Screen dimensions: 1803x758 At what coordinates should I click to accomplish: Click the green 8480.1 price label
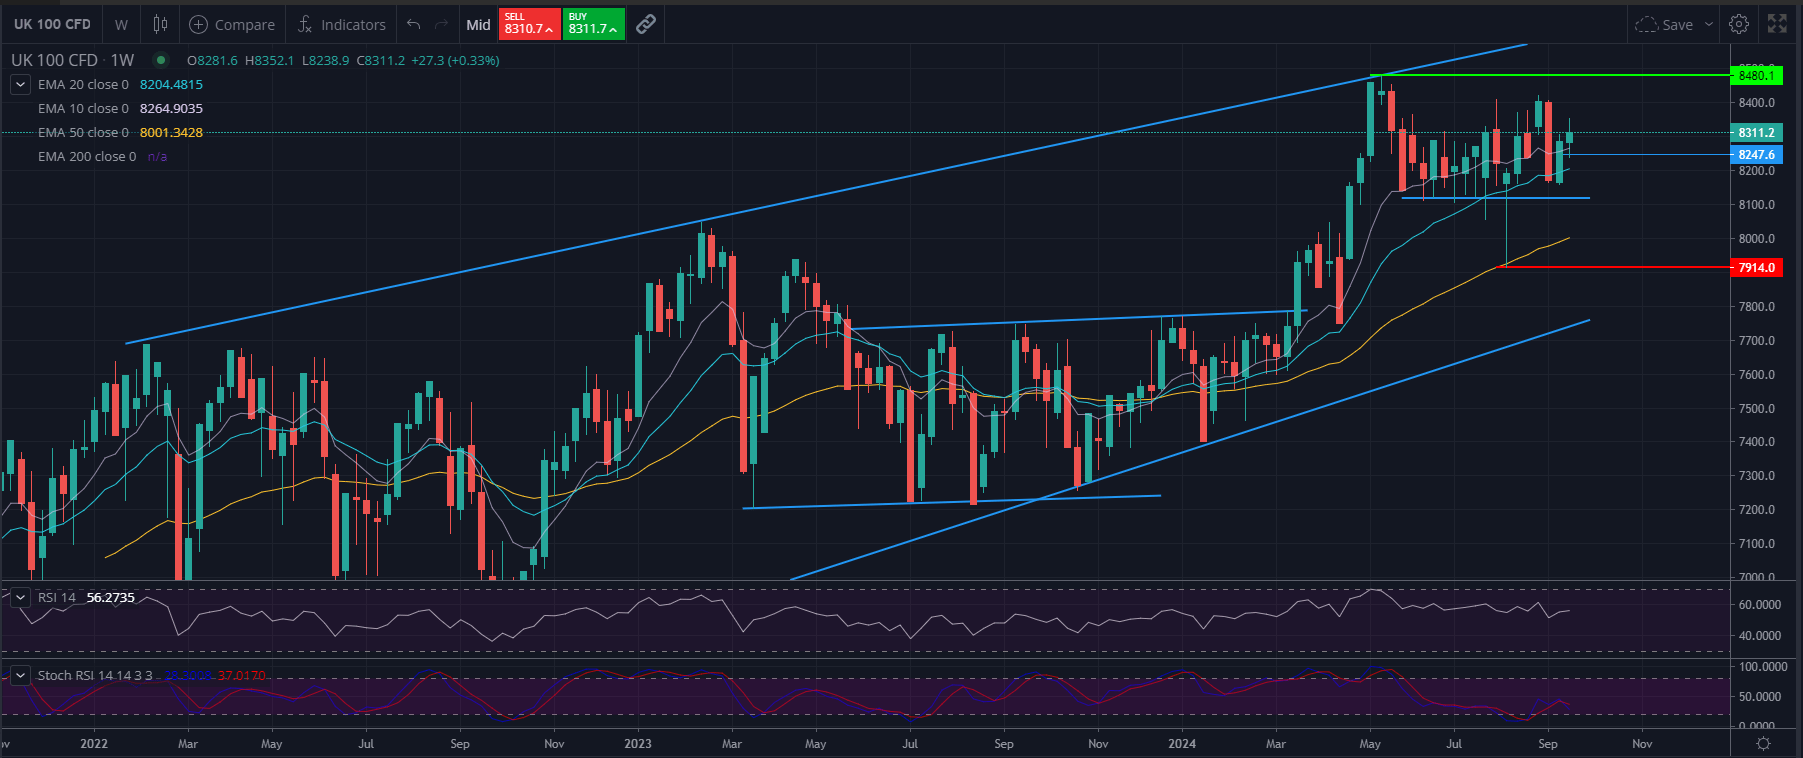tap(1756, 75)
